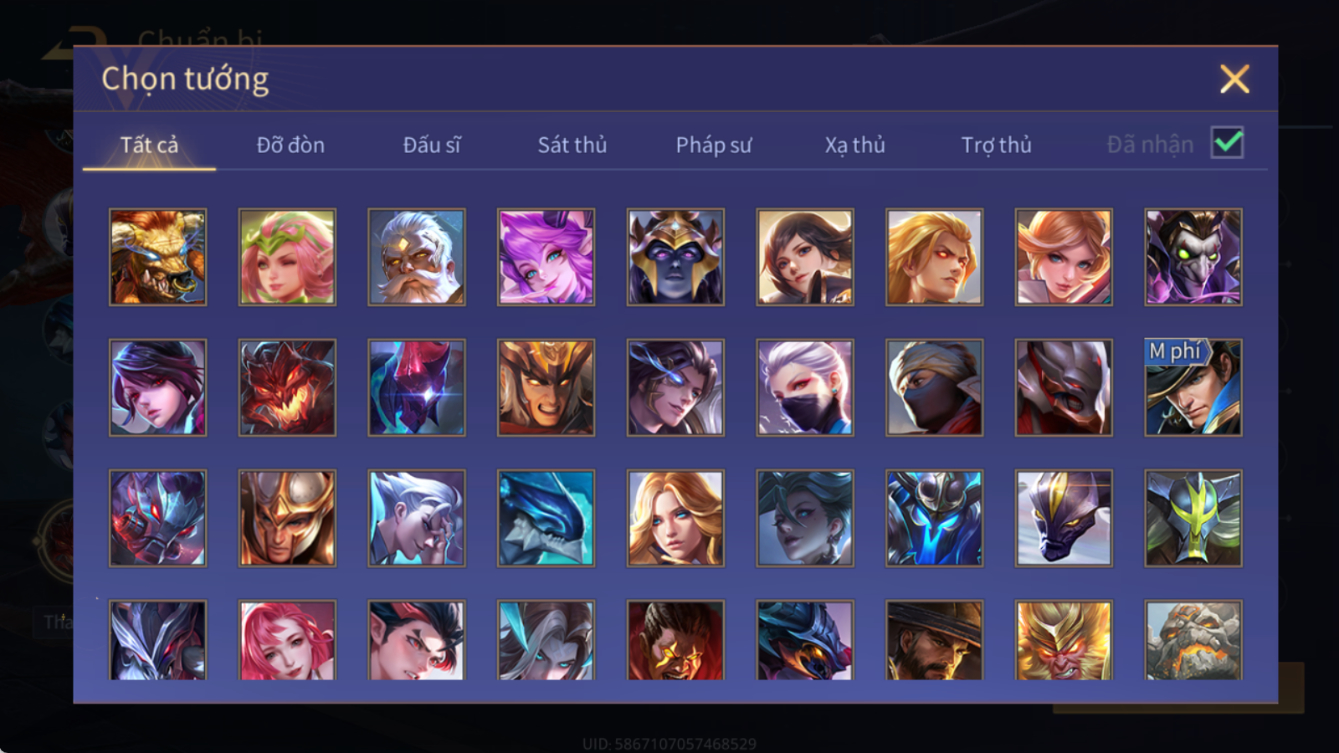This screenshot has width=1339, height=753.
Task: Select the blonde long-haired woman hero
Action: point(675,519)
